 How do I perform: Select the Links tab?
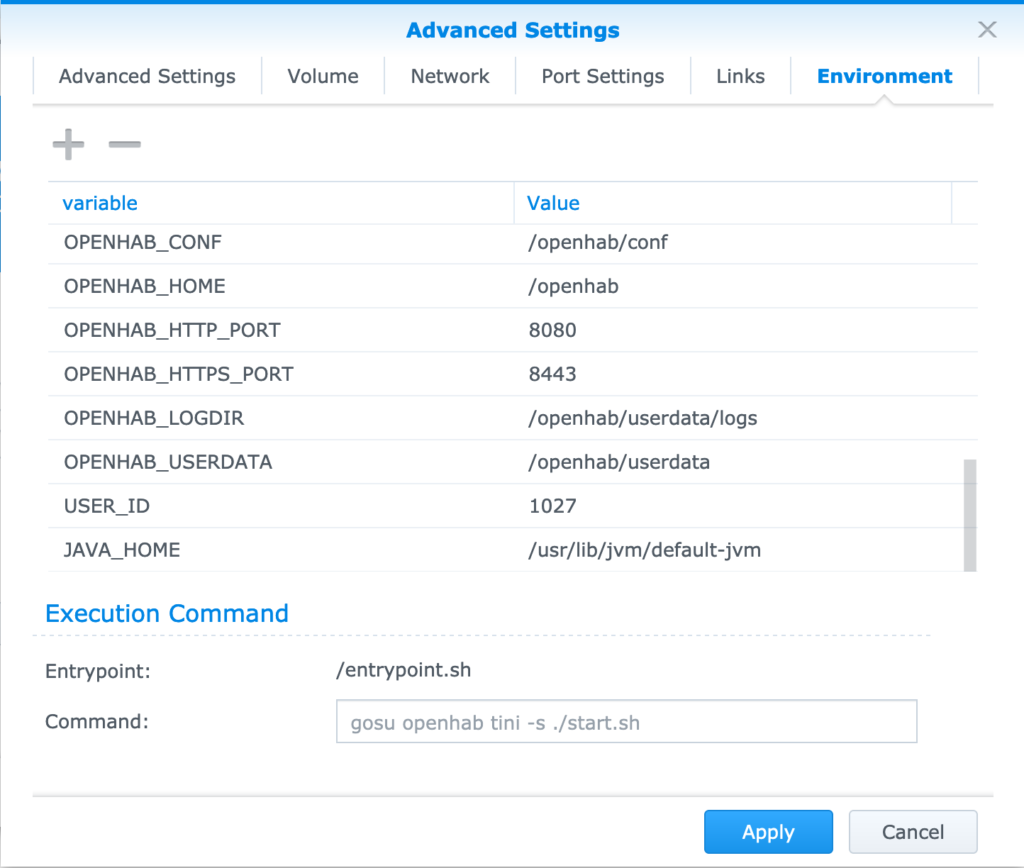pyautogui.click(x=740, y=76)
